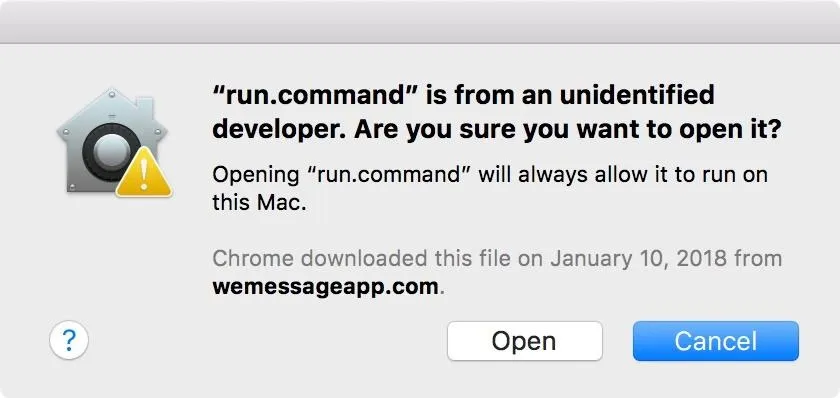This screenshot has width=840, height=398.
Task: Click the Gatekeeper house security icon
Action: [x=114, y=142]
